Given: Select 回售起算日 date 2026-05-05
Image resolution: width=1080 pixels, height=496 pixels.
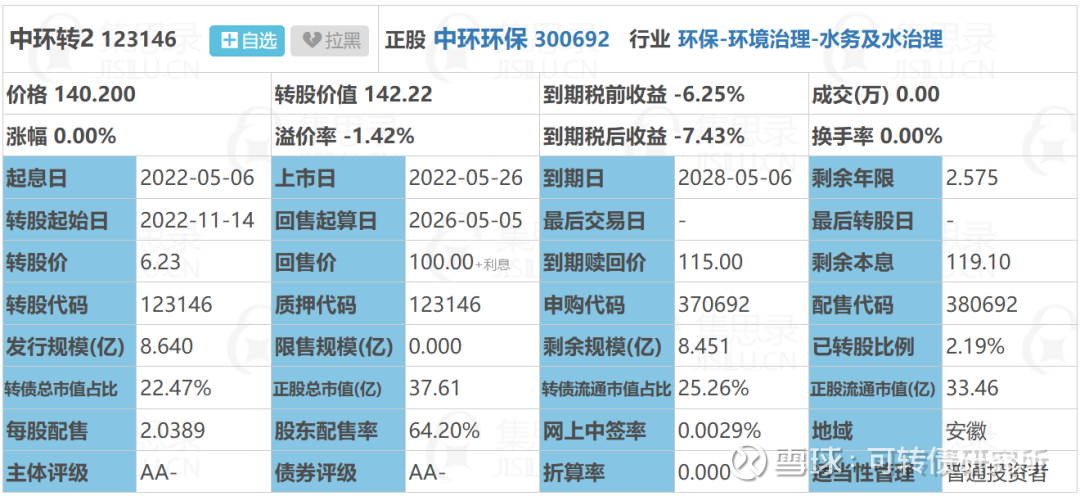Looking at the screenshot, I should (466, 220).
